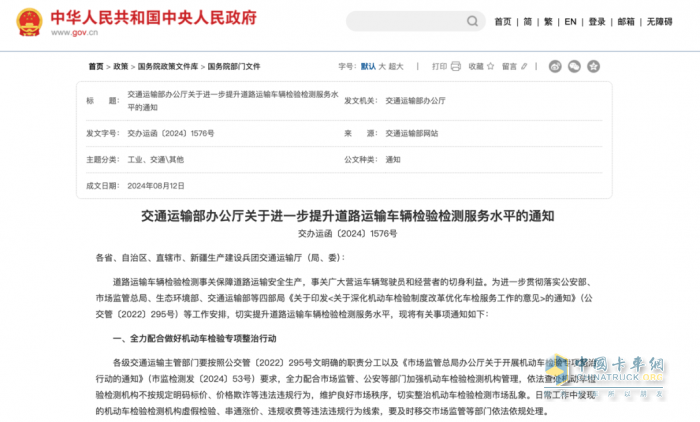Open the 无障碍 accessibility link
The image size is (700, 422).
[659, 21]
